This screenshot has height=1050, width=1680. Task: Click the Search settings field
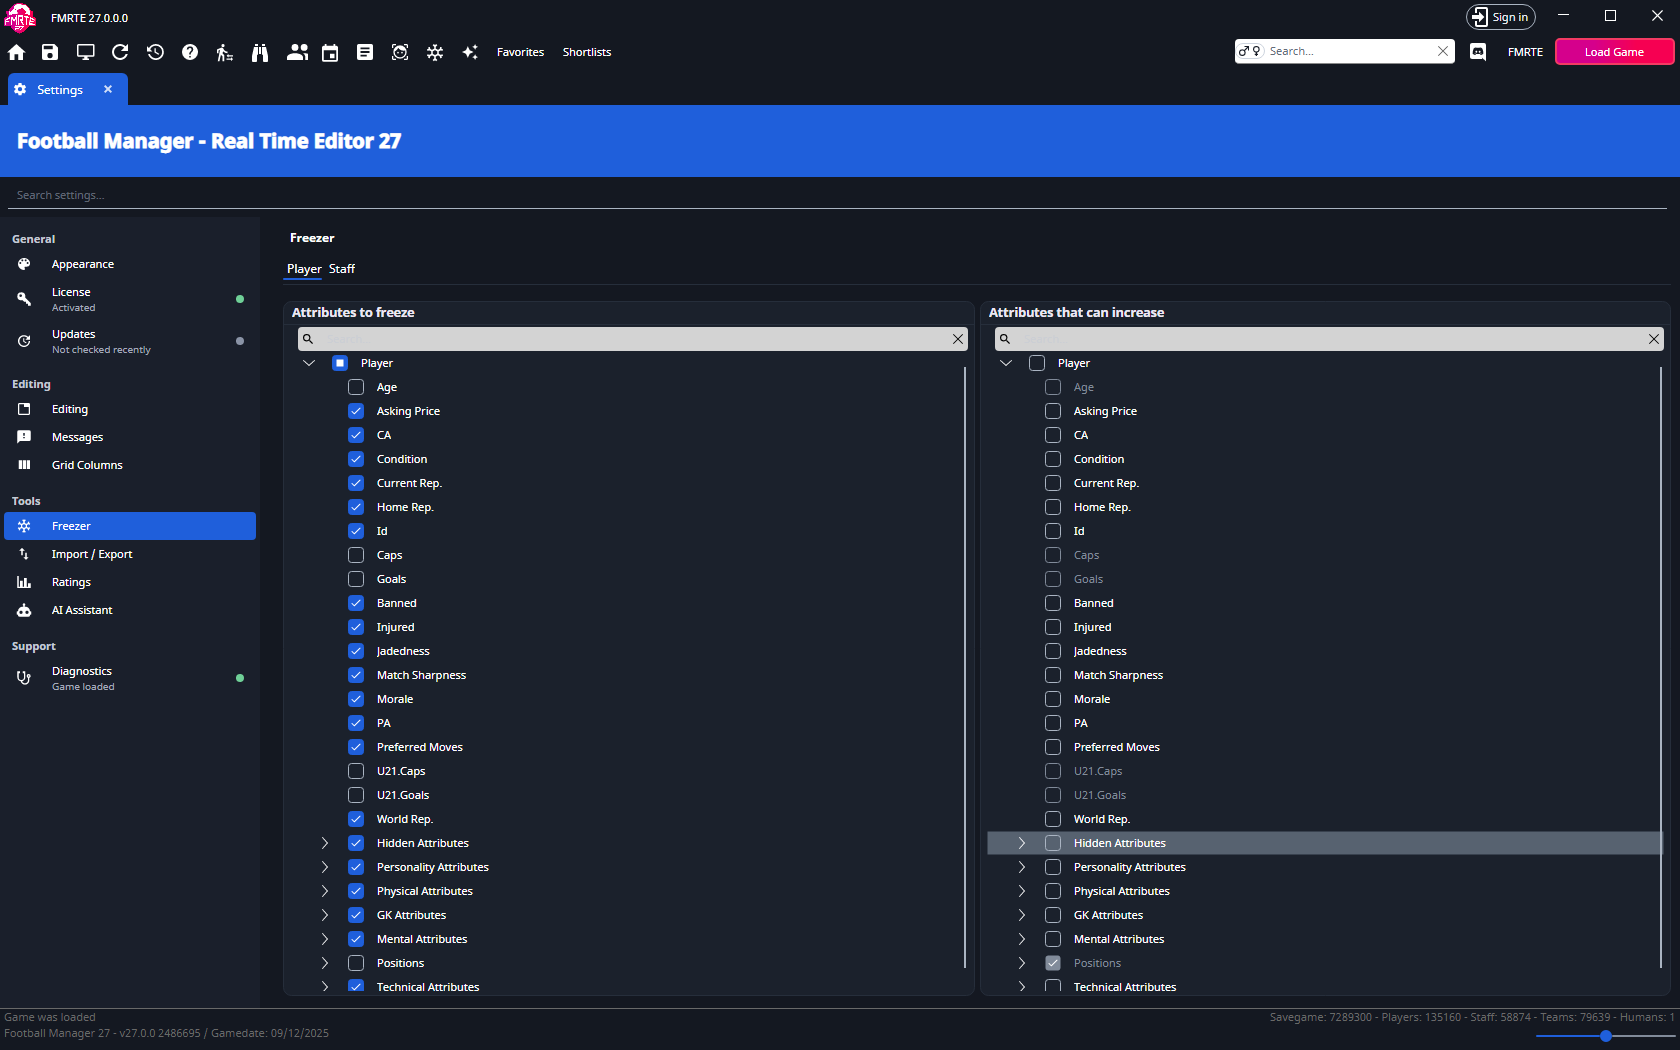[x=838, y=195]
